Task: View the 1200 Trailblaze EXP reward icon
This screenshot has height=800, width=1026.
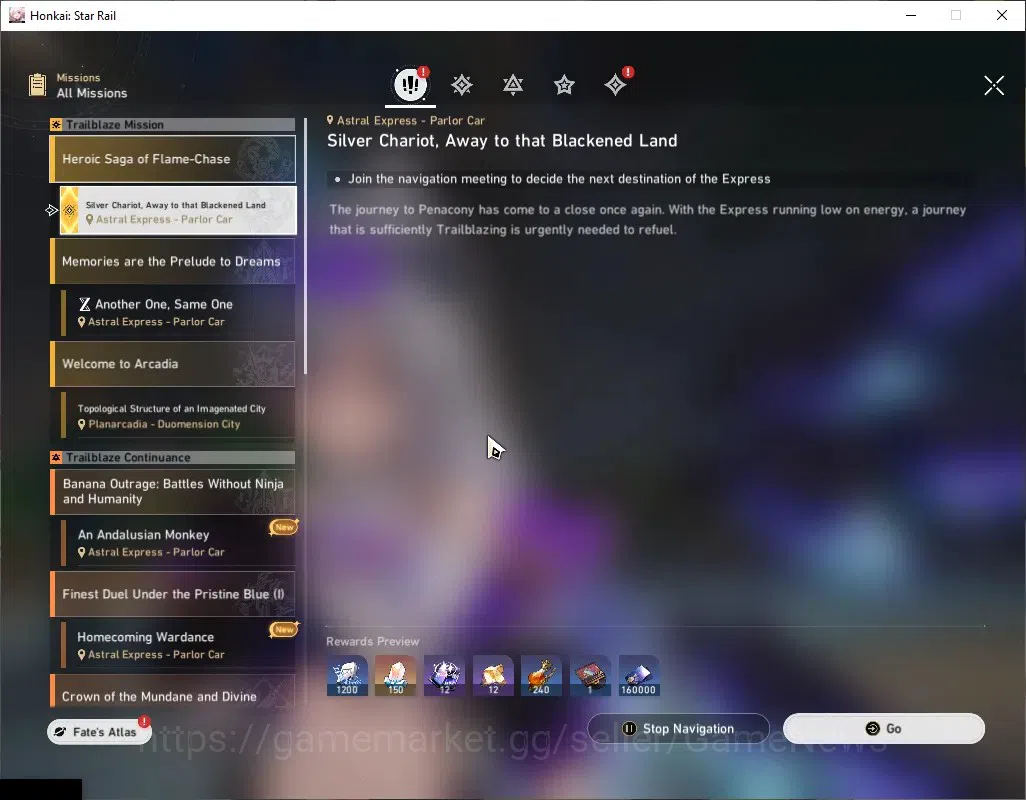Action: [x=347, y=676]
